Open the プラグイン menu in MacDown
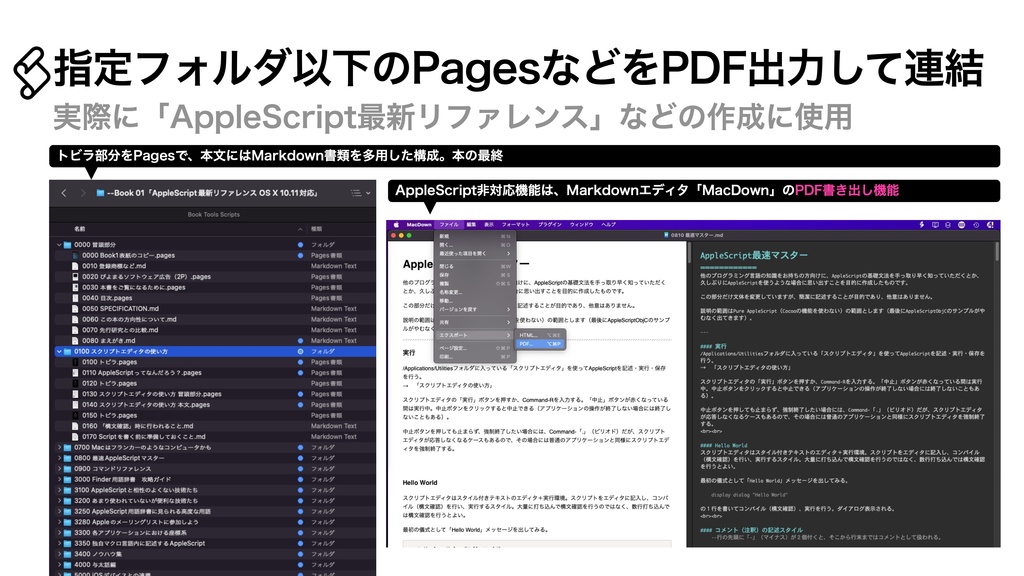Viewport: 1024px width, 576px height. pyautogui.click(x=550, y=225)
